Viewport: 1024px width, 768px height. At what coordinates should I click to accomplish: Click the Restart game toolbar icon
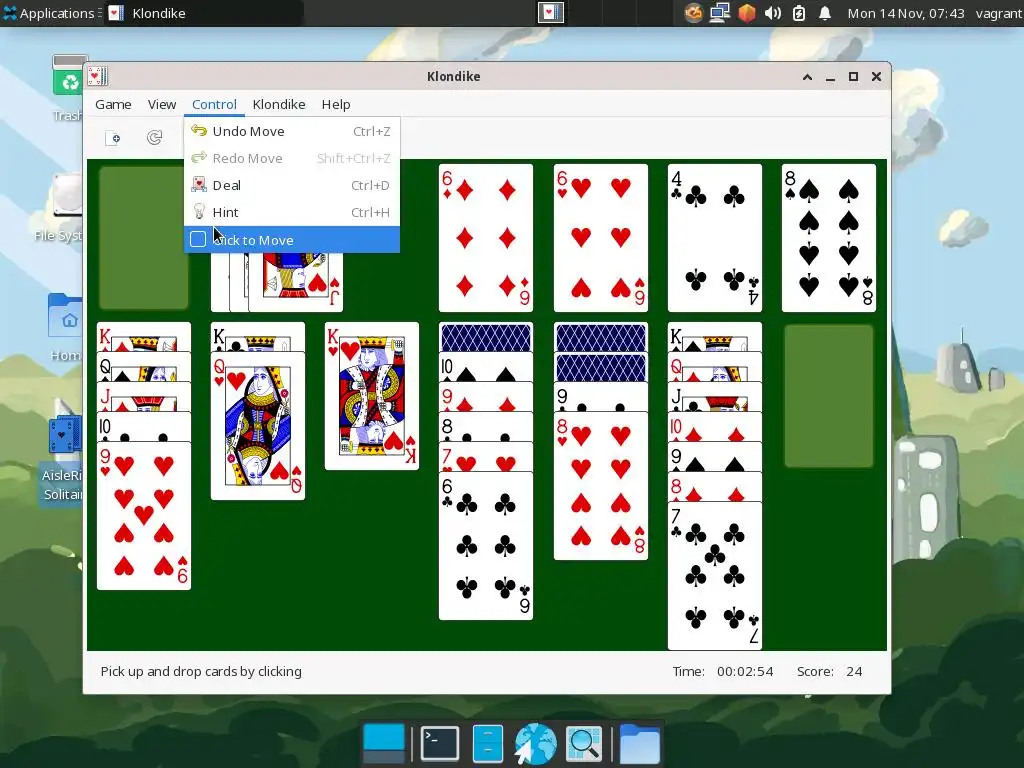(x=154, y=138)
